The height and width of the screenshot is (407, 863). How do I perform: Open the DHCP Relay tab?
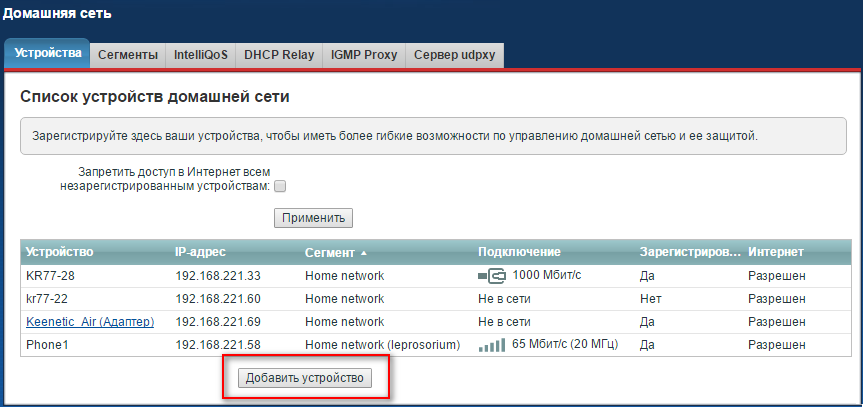pyautogui.click(x=279, y=56)
